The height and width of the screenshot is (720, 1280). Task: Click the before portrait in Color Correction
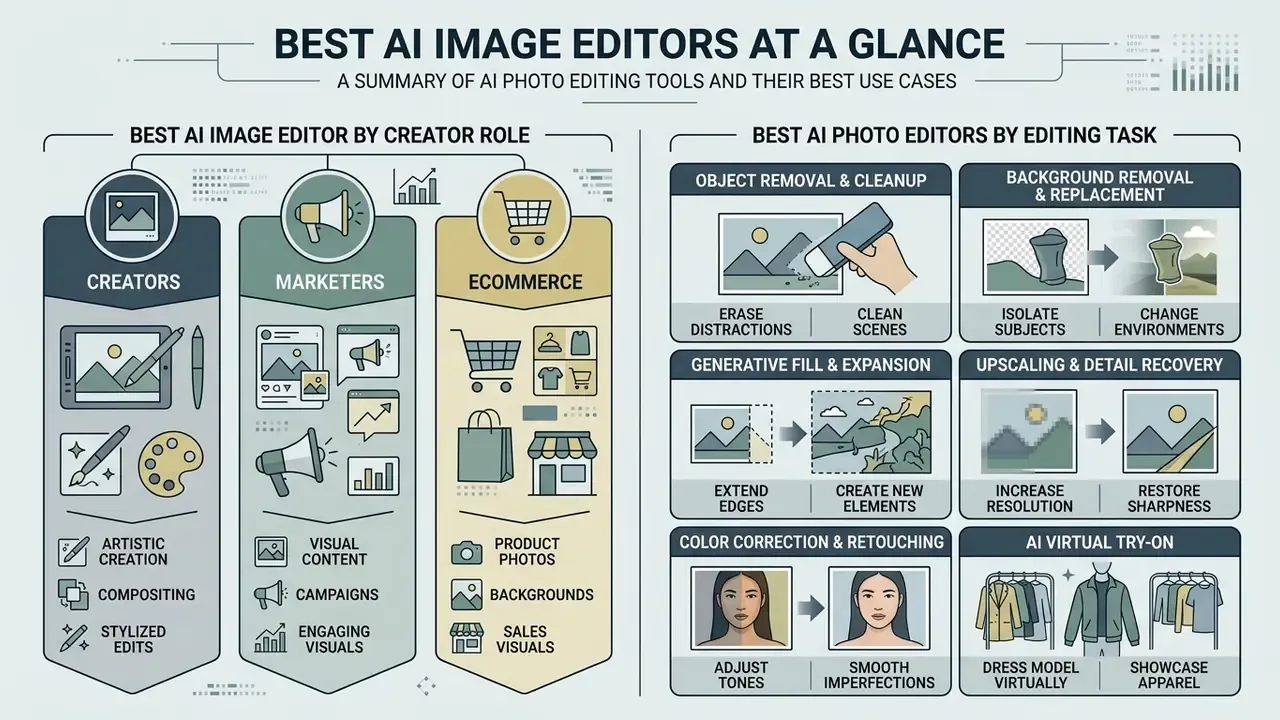[x=741, y=606]
